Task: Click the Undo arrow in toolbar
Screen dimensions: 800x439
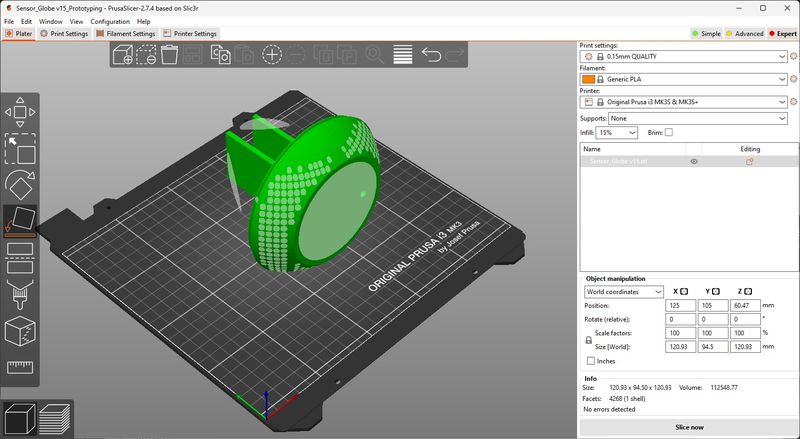Action: click(432, 54)
